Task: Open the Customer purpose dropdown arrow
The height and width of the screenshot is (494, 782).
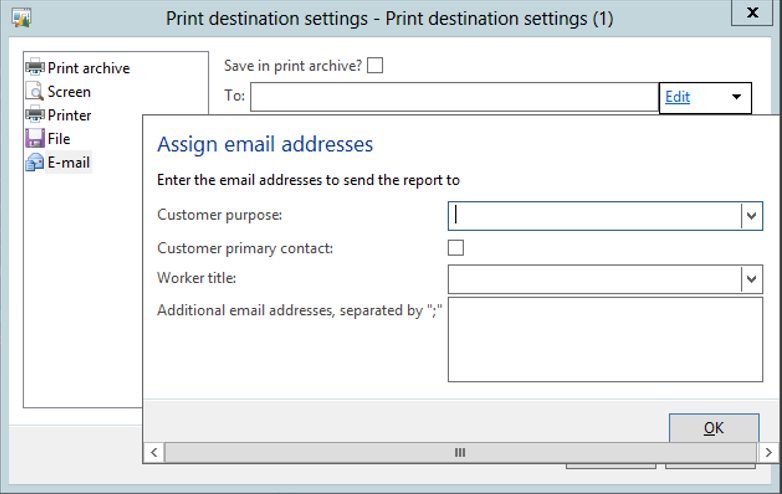Action: click(751, 215)
